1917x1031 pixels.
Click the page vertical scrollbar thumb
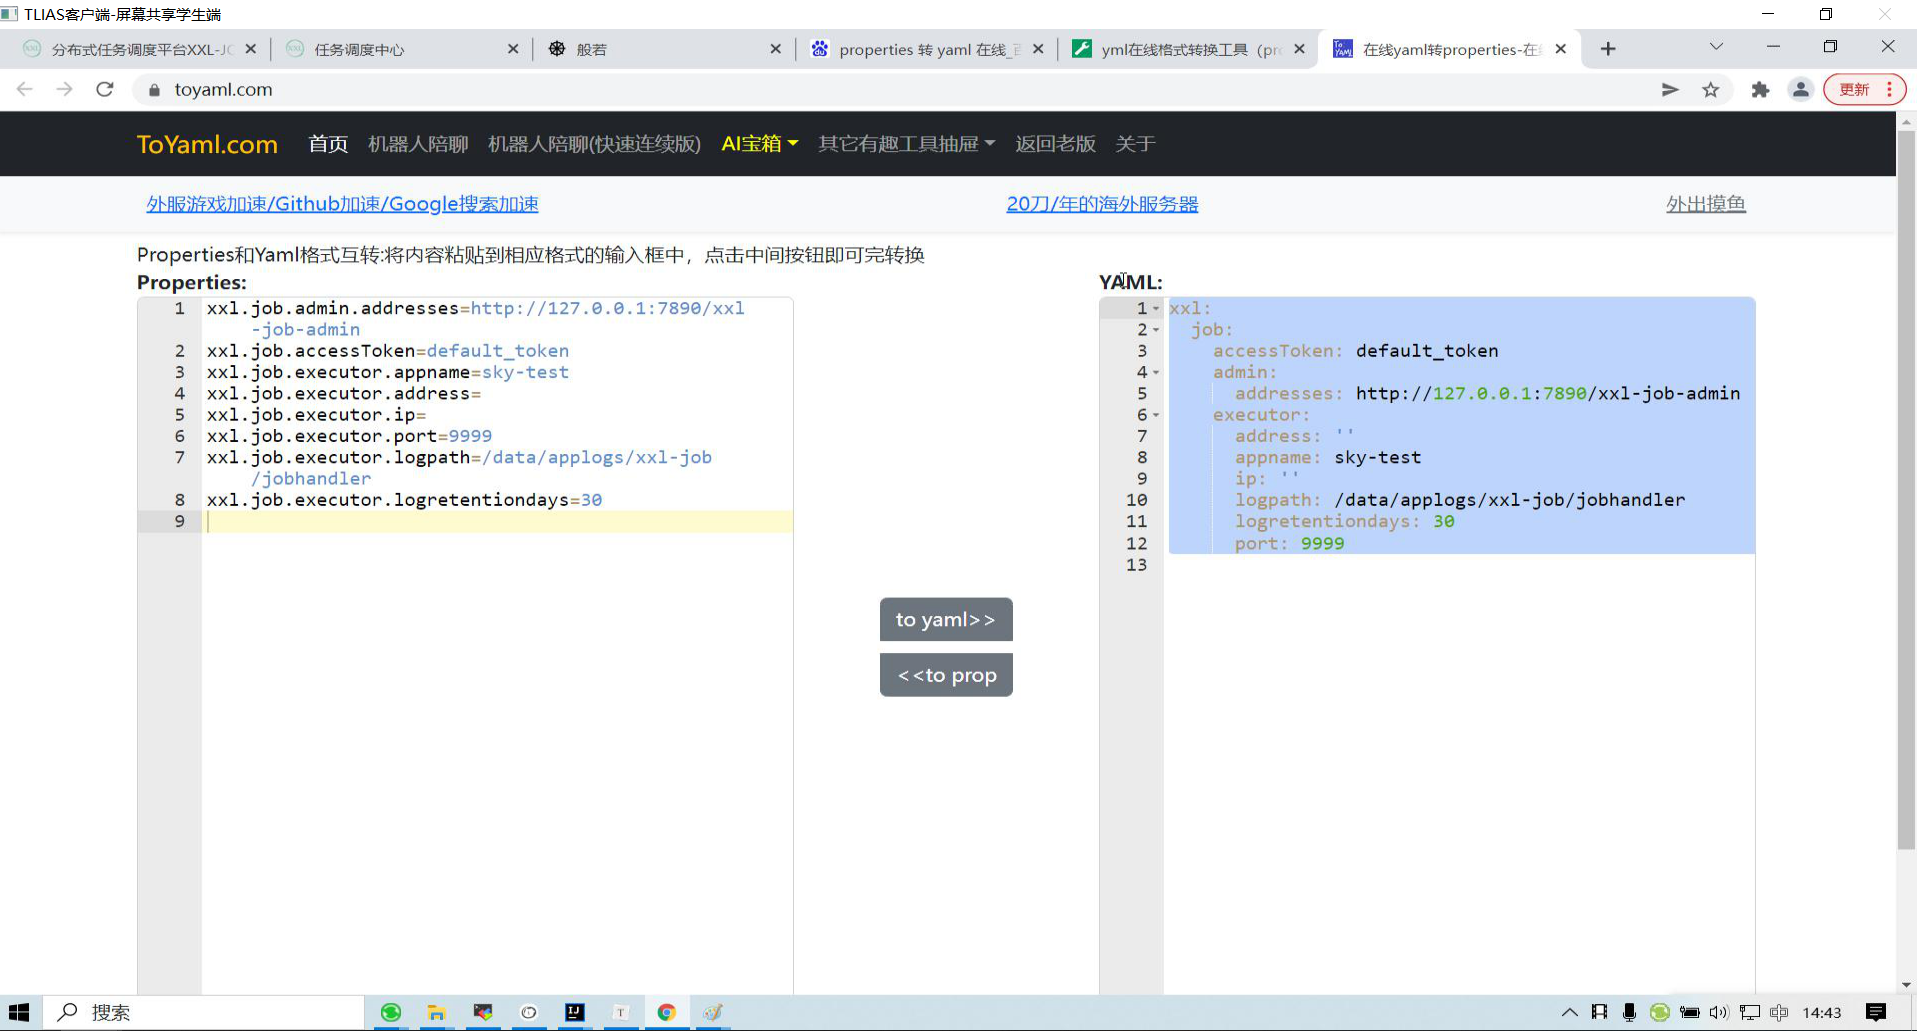click(1906, 490)
